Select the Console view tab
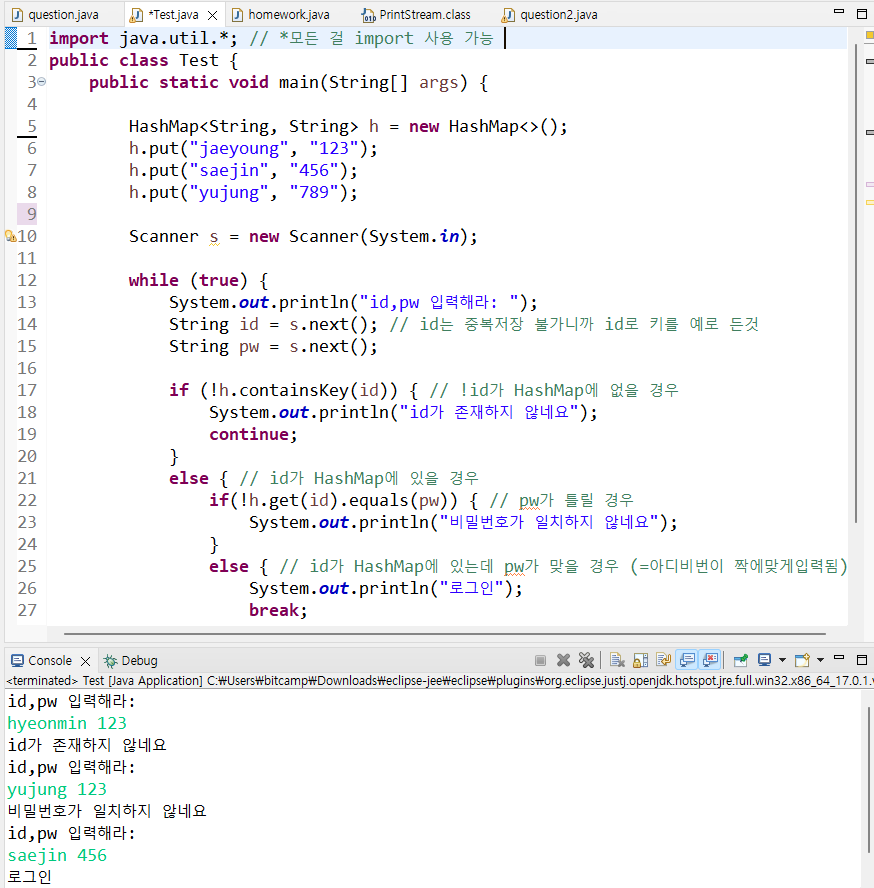Screen dimensions: 874x888 click(50, 661)
